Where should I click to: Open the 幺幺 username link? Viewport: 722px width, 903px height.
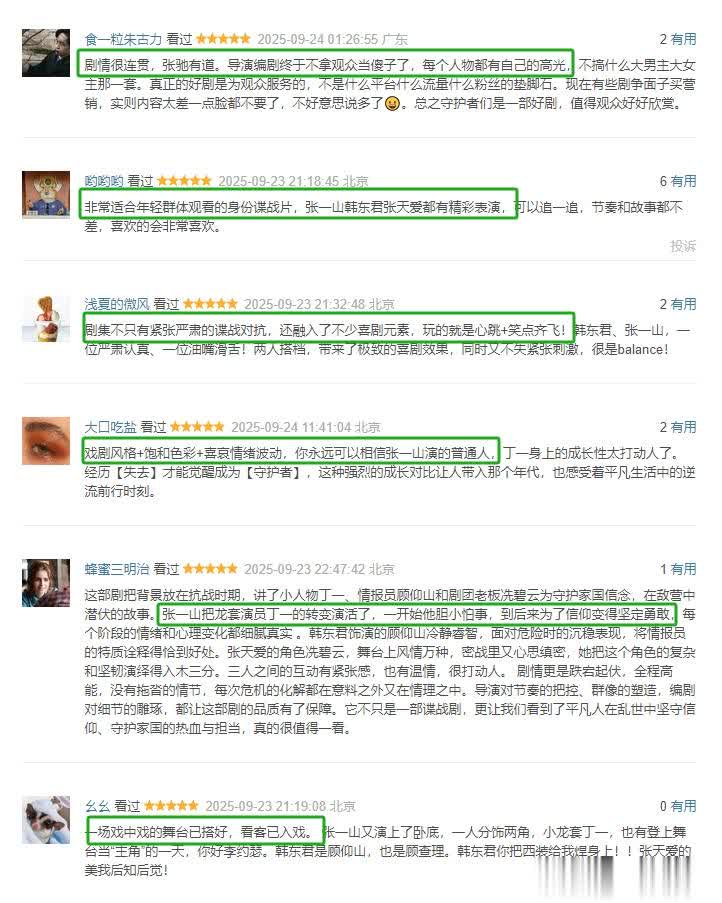97,806
